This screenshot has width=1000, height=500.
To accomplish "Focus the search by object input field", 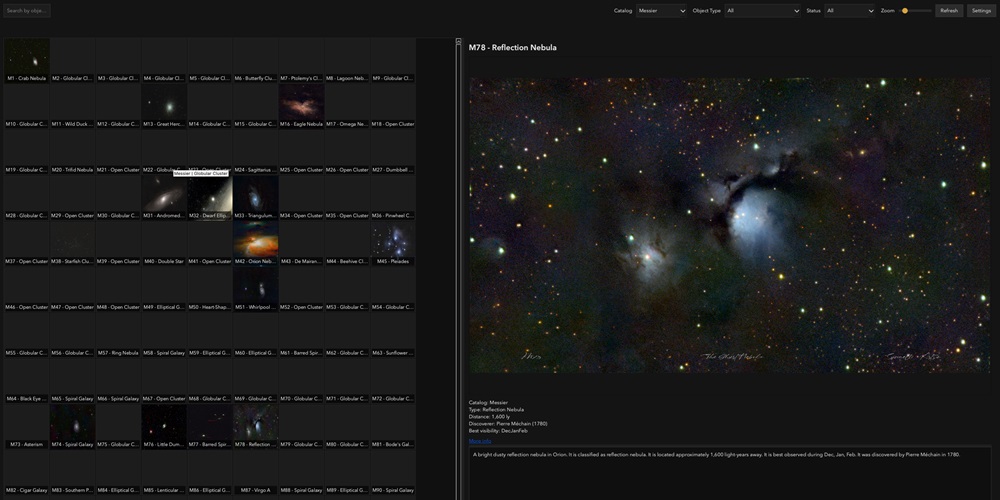I will 26,11.
